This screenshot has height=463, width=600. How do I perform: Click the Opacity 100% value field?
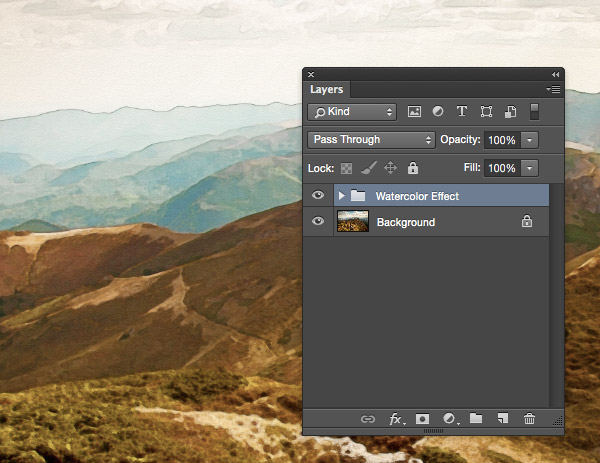[502, 140]
